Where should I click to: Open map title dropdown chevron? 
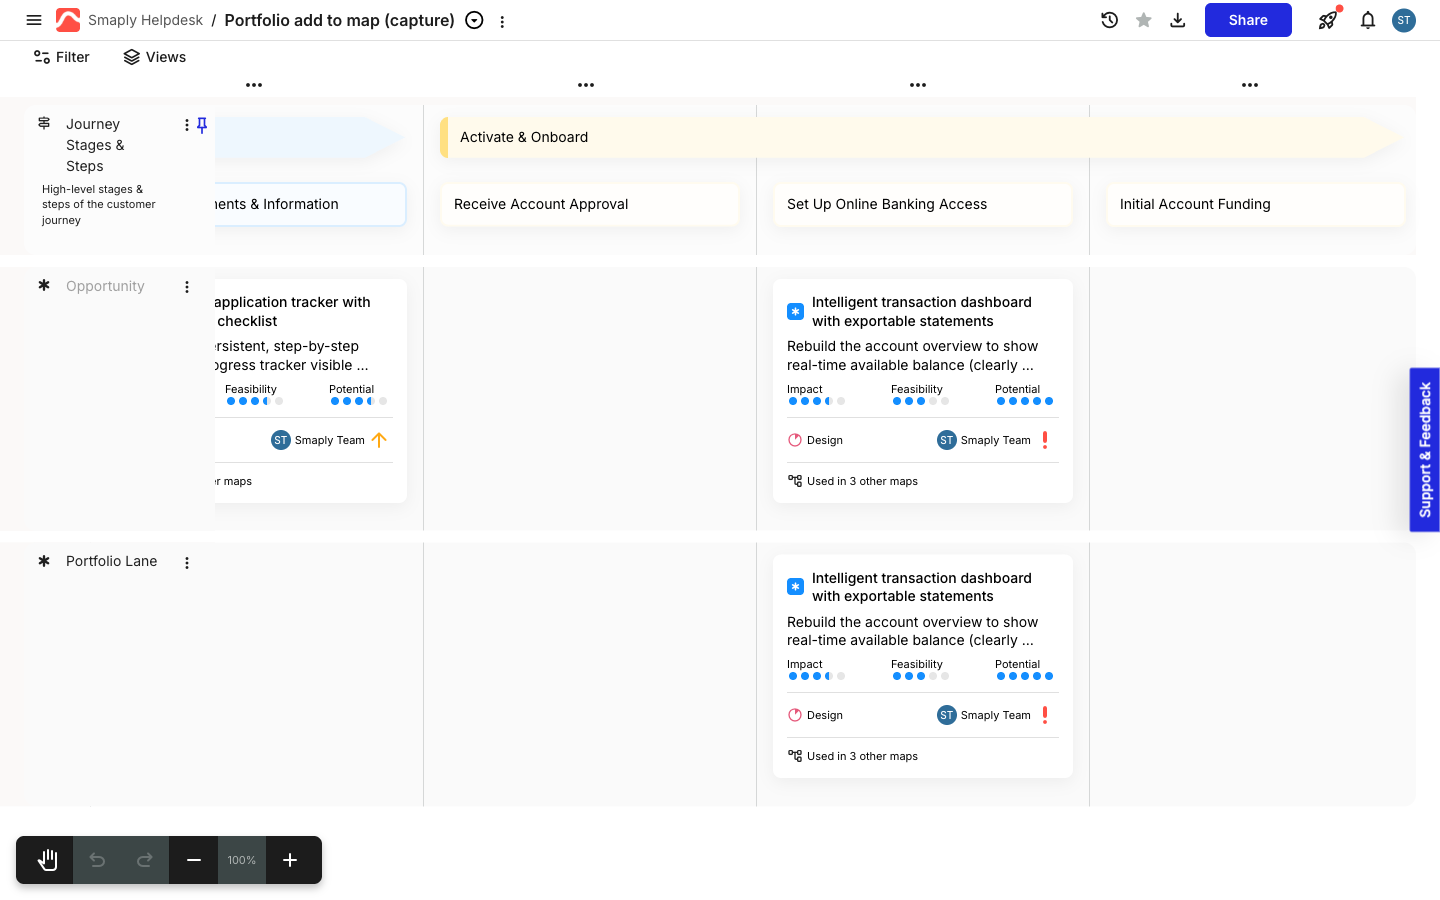[x=475, y=20]
